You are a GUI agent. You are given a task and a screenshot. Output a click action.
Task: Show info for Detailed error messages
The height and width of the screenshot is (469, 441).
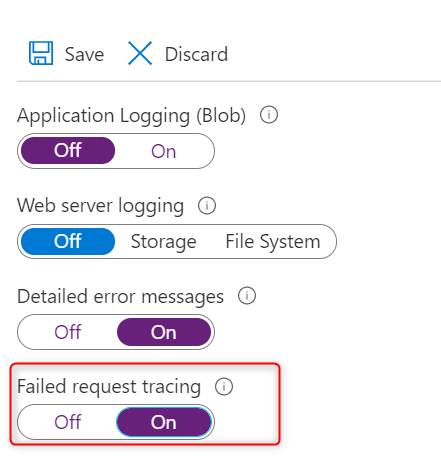point(247,296)
